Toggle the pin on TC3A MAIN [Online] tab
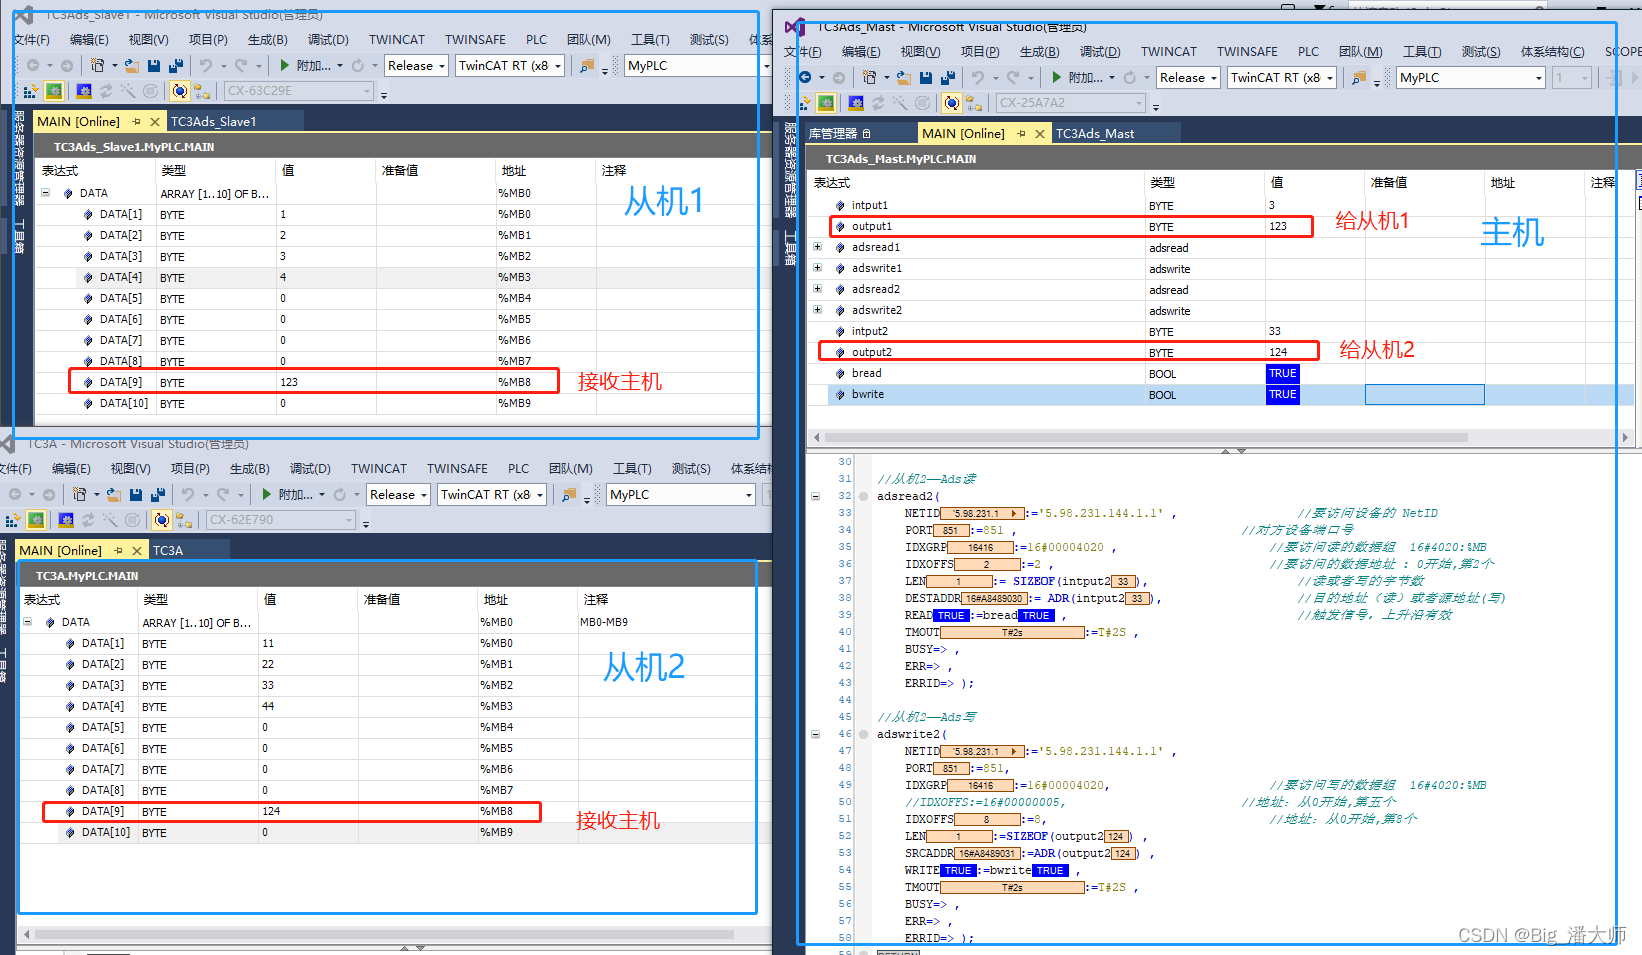The height and width of the screenshot is (955, 1642). point(119,551)
